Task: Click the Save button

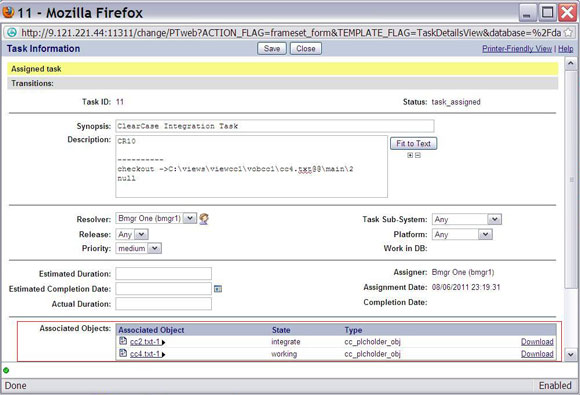Action: (272, 48)
